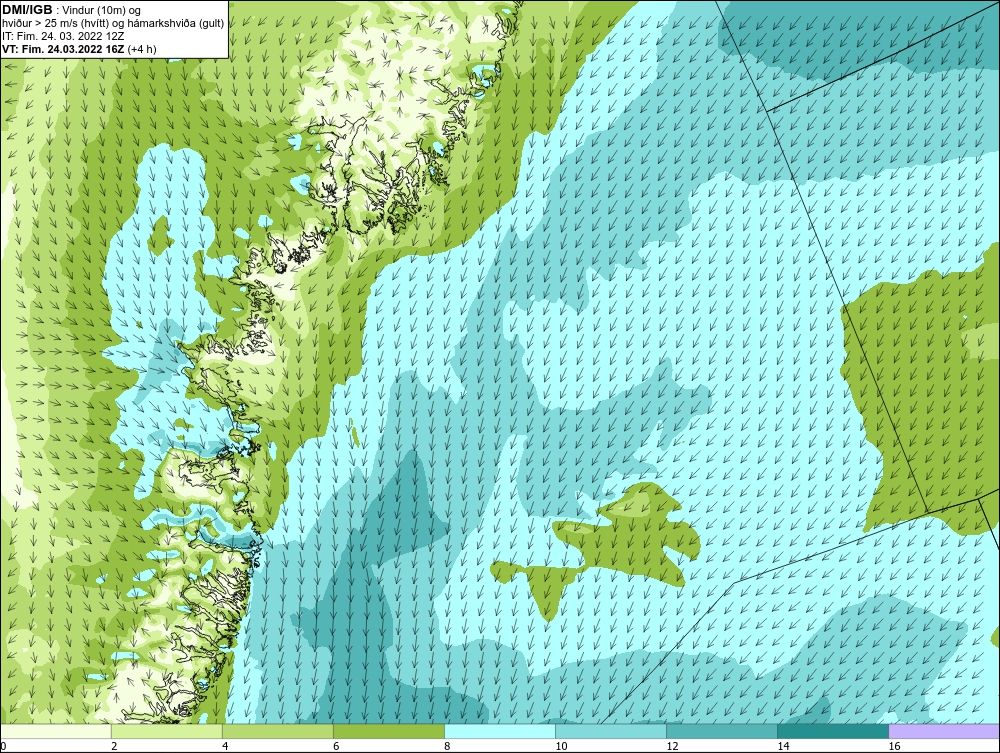The image size is (1000, 753).
Task: Click the '(+4 h)' forecast offset text
Action: pos(142,49)
